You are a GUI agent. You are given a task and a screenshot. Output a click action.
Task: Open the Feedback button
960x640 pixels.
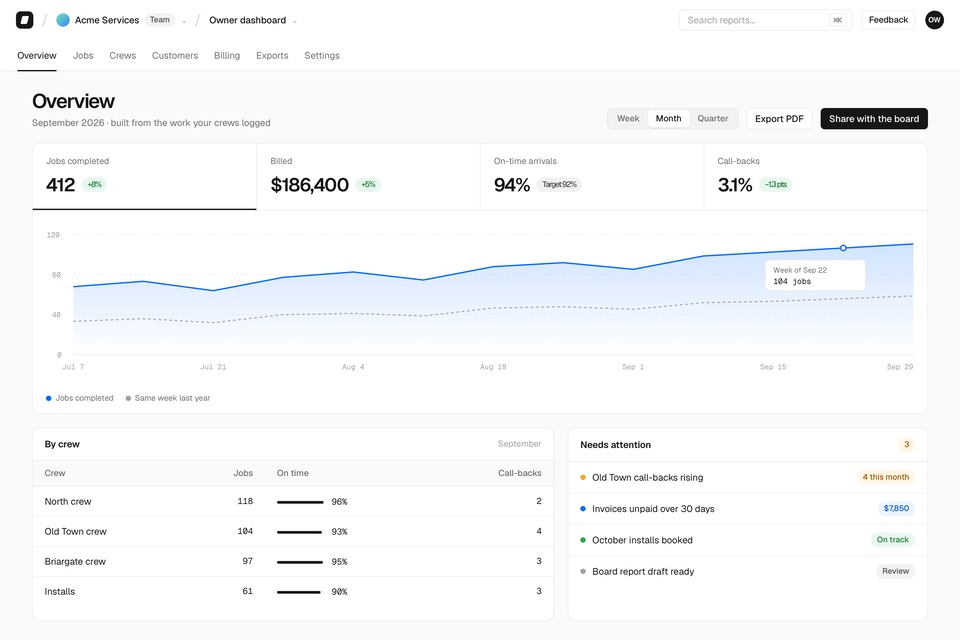click(x=888, y=20)
